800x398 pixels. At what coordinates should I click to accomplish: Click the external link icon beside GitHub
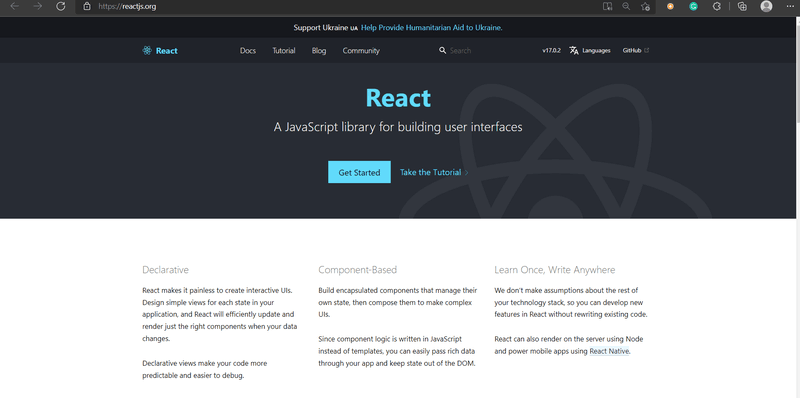pos(647,51)
